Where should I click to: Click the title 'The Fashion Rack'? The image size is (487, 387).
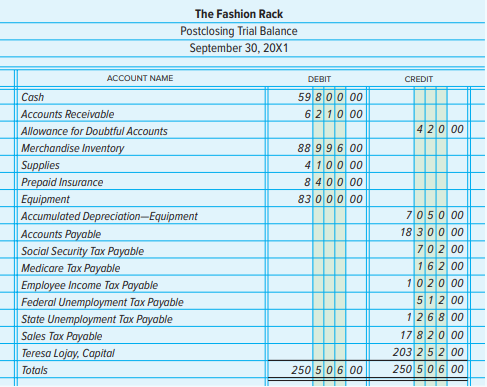coord(239,14)
